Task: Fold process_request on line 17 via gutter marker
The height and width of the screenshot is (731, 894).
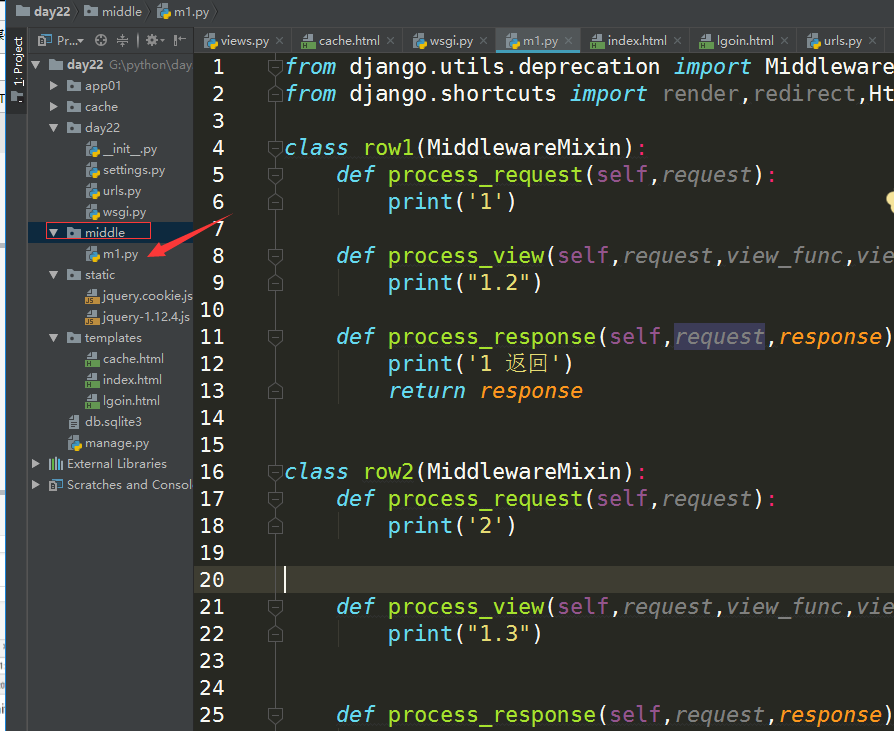Action: 275,499
